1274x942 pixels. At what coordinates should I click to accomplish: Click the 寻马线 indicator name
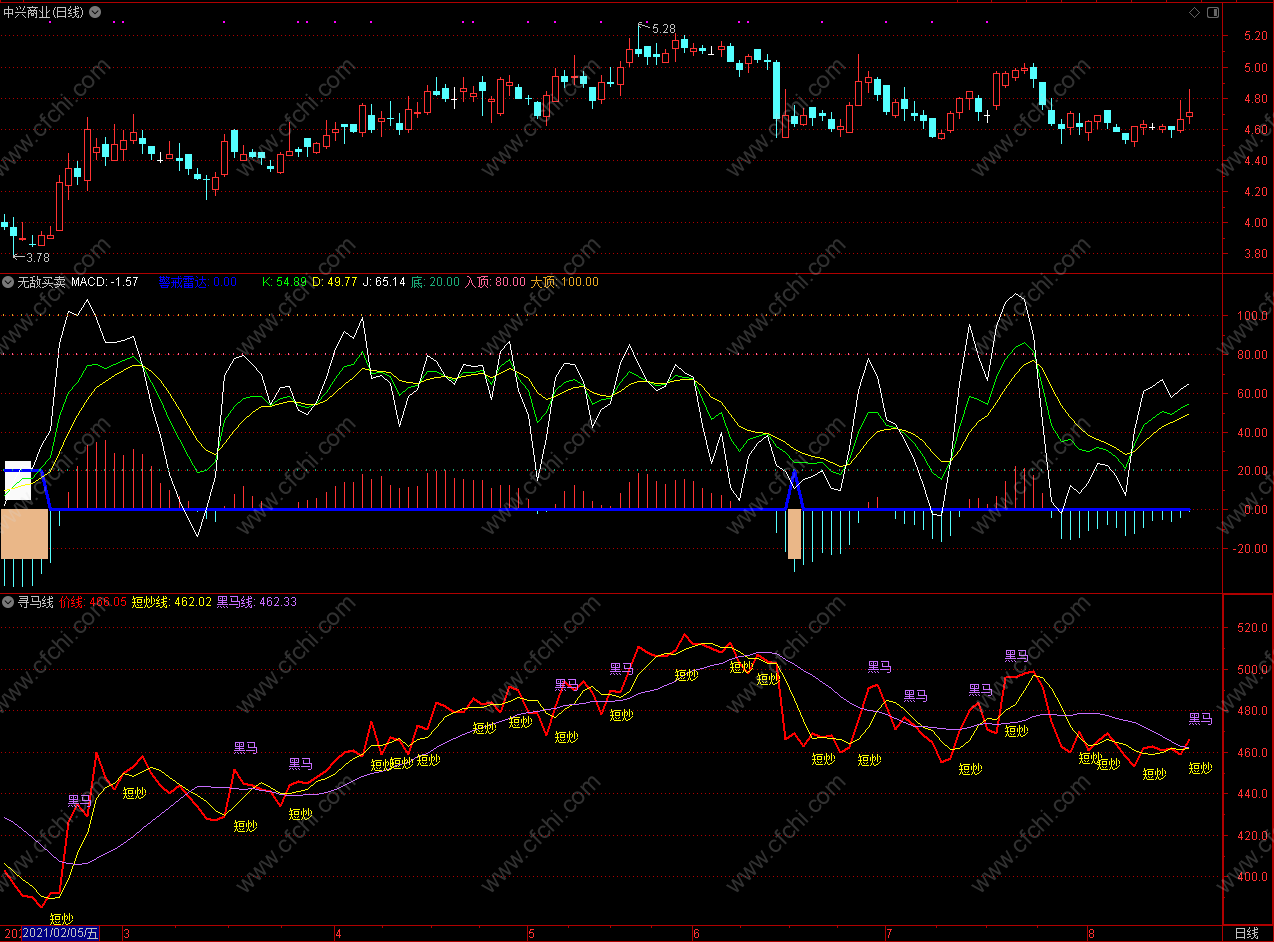35,602
